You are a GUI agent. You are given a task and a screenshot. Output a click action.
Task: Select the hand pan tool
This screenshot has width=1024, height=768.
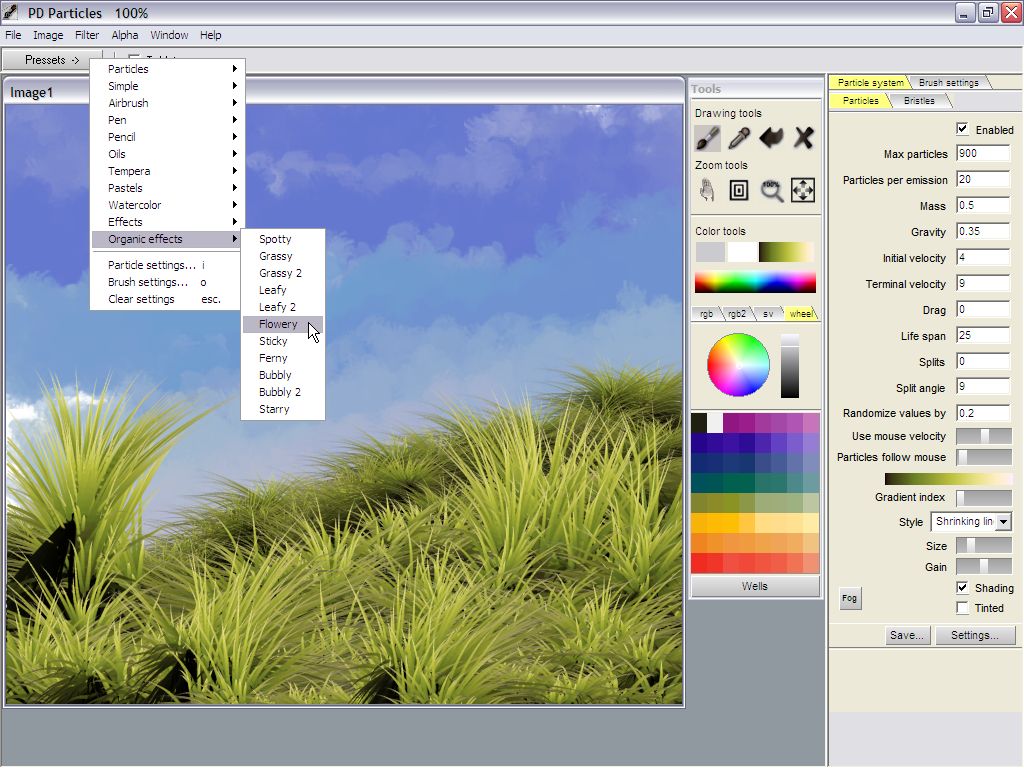[x=708, y=190]
